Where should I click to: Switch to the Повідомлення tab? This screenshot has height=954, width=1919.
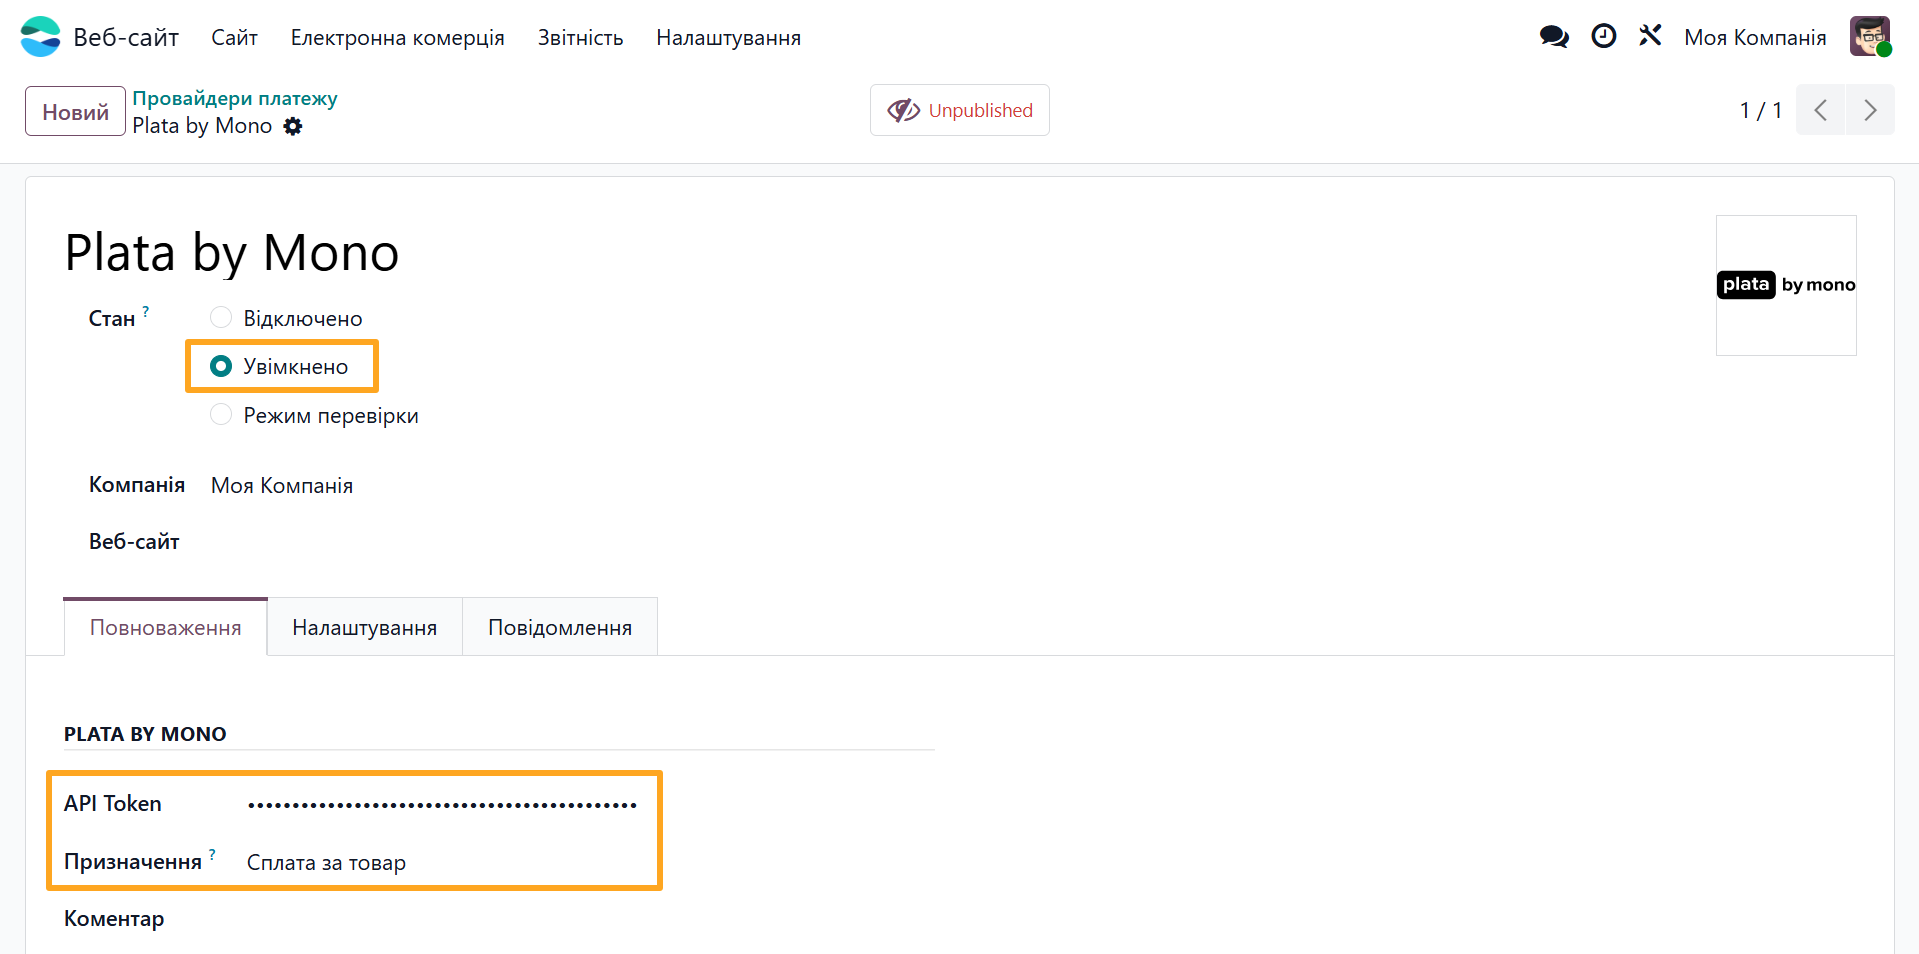tap(560, 627)
